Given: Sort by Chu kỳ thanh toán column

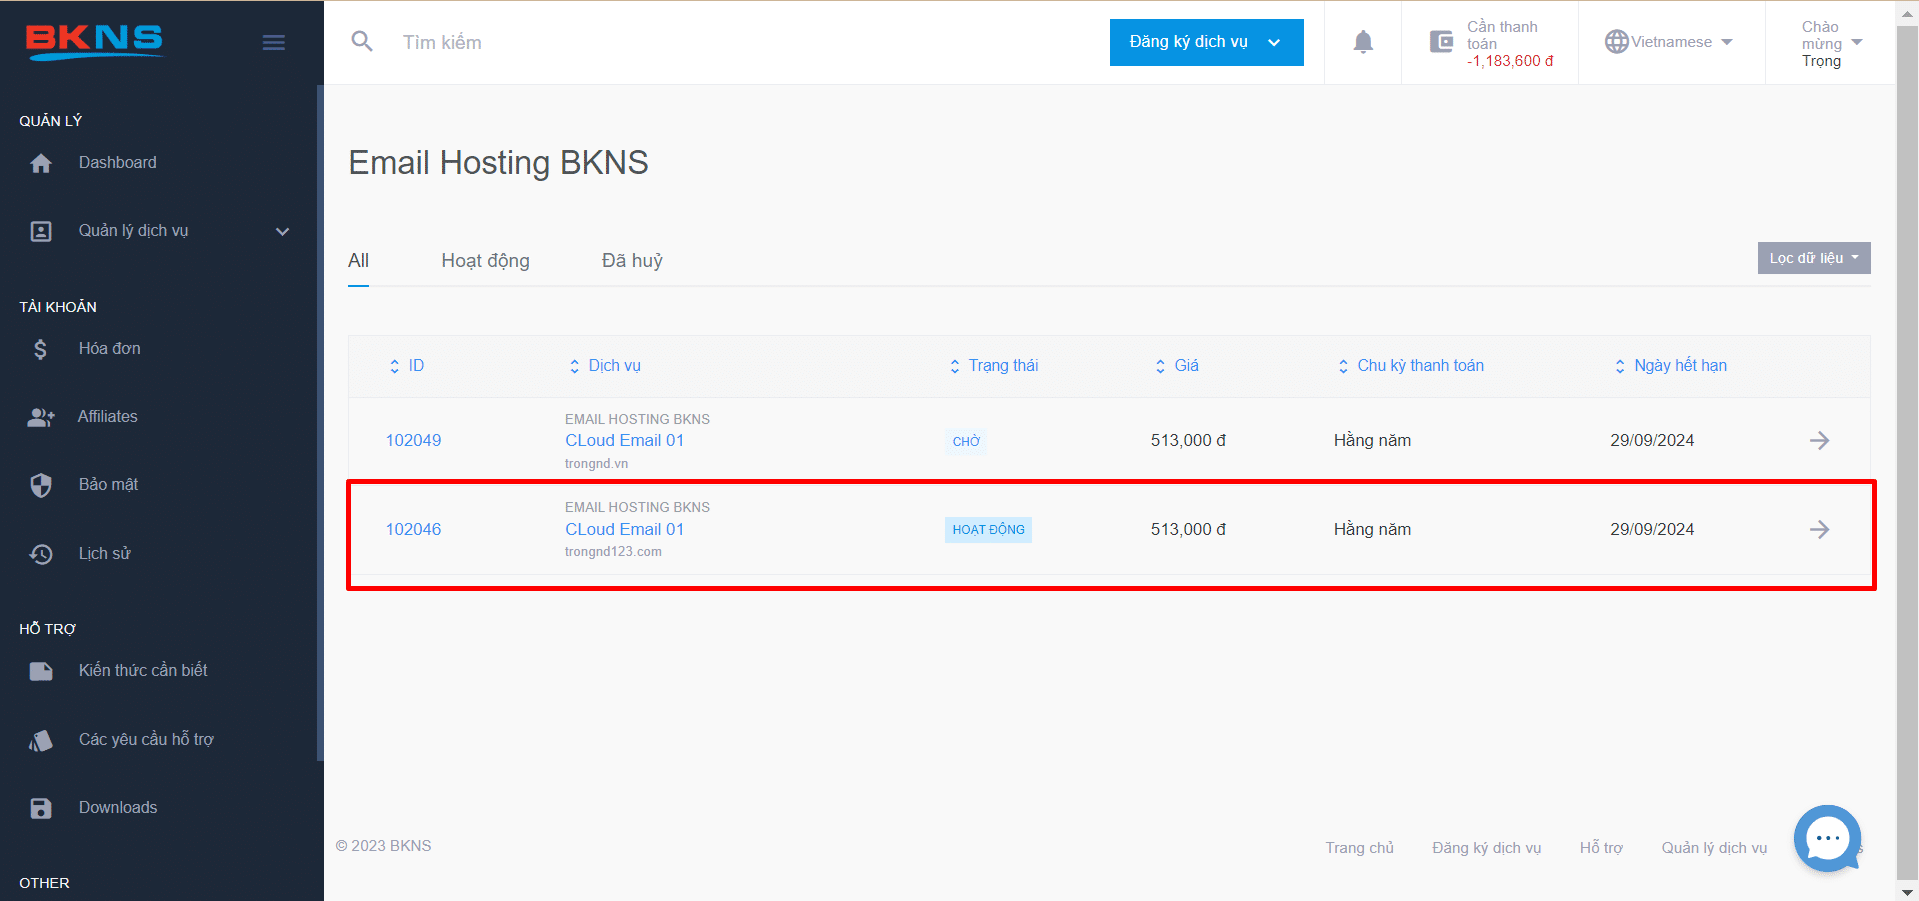Looking at the screenshot, I should click(1411, 366).
